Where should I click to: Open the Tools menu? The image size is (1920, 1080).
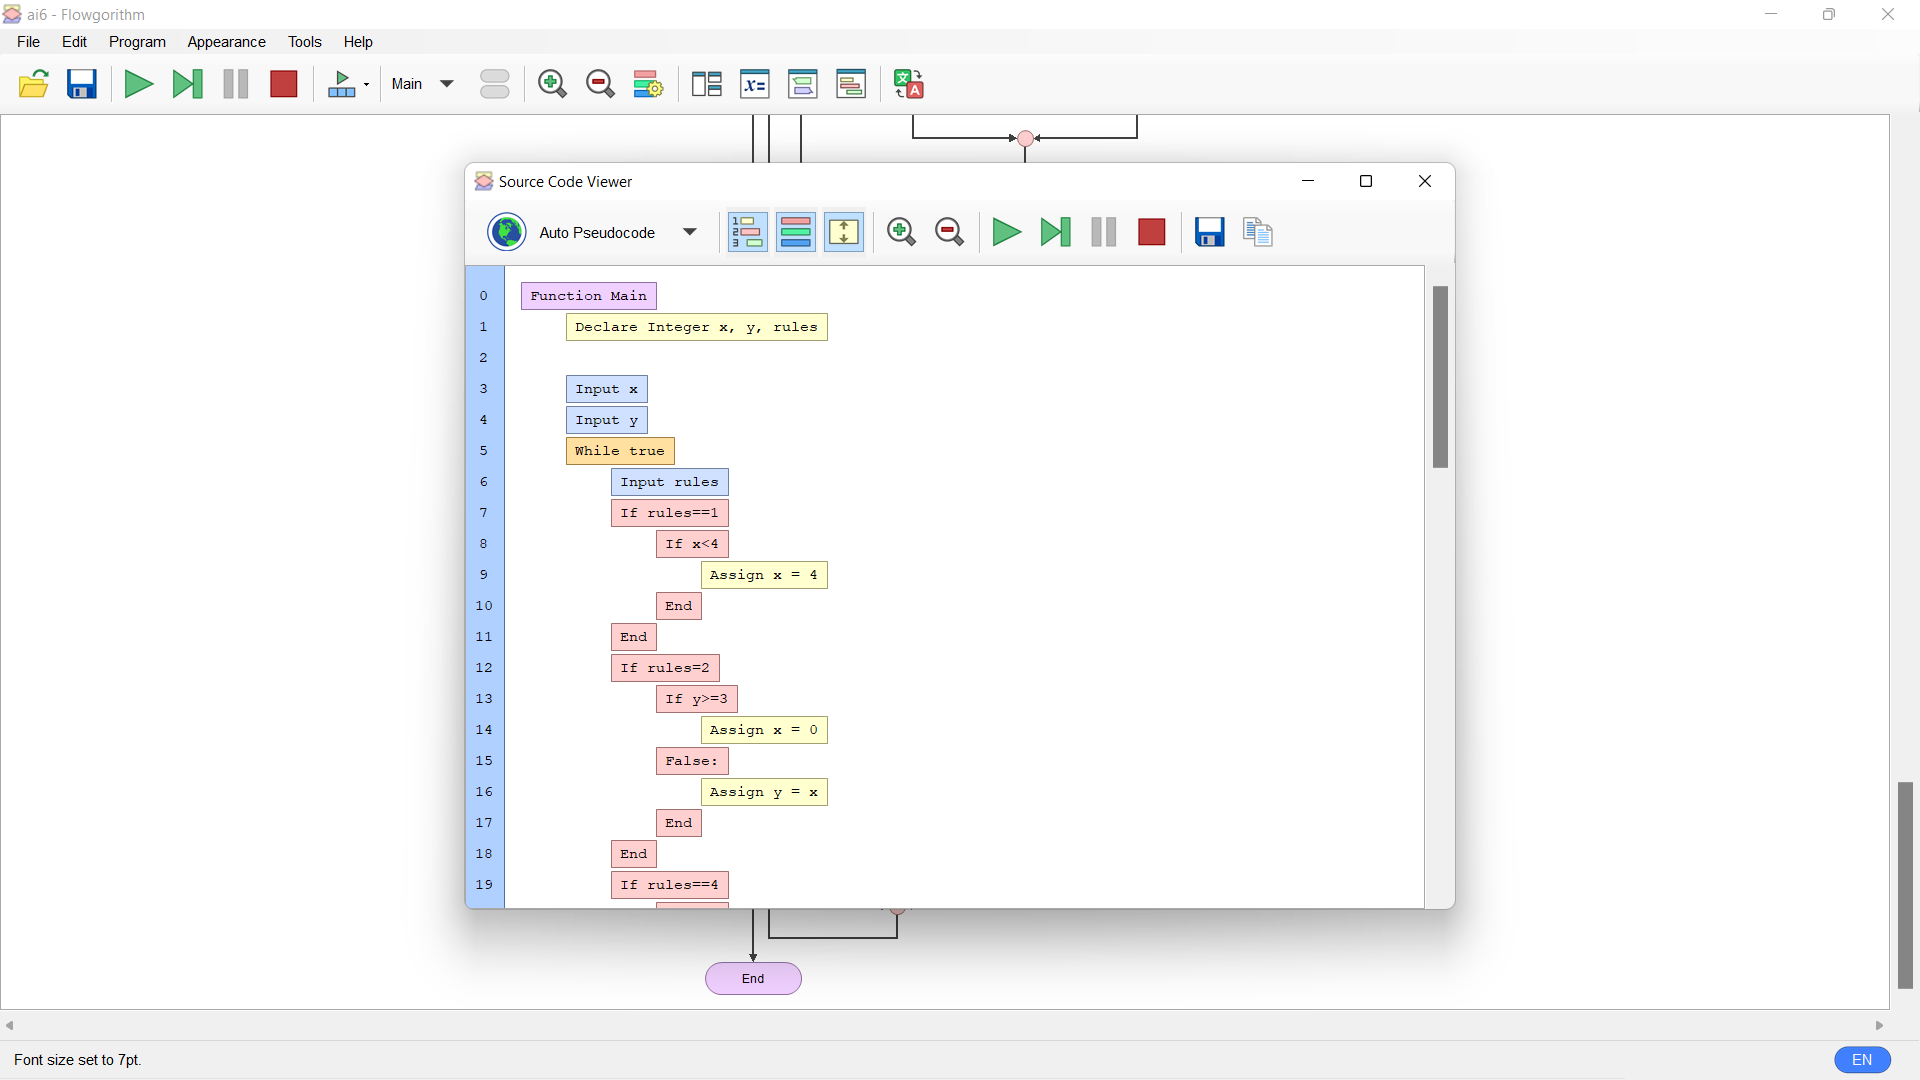(304, 42)
